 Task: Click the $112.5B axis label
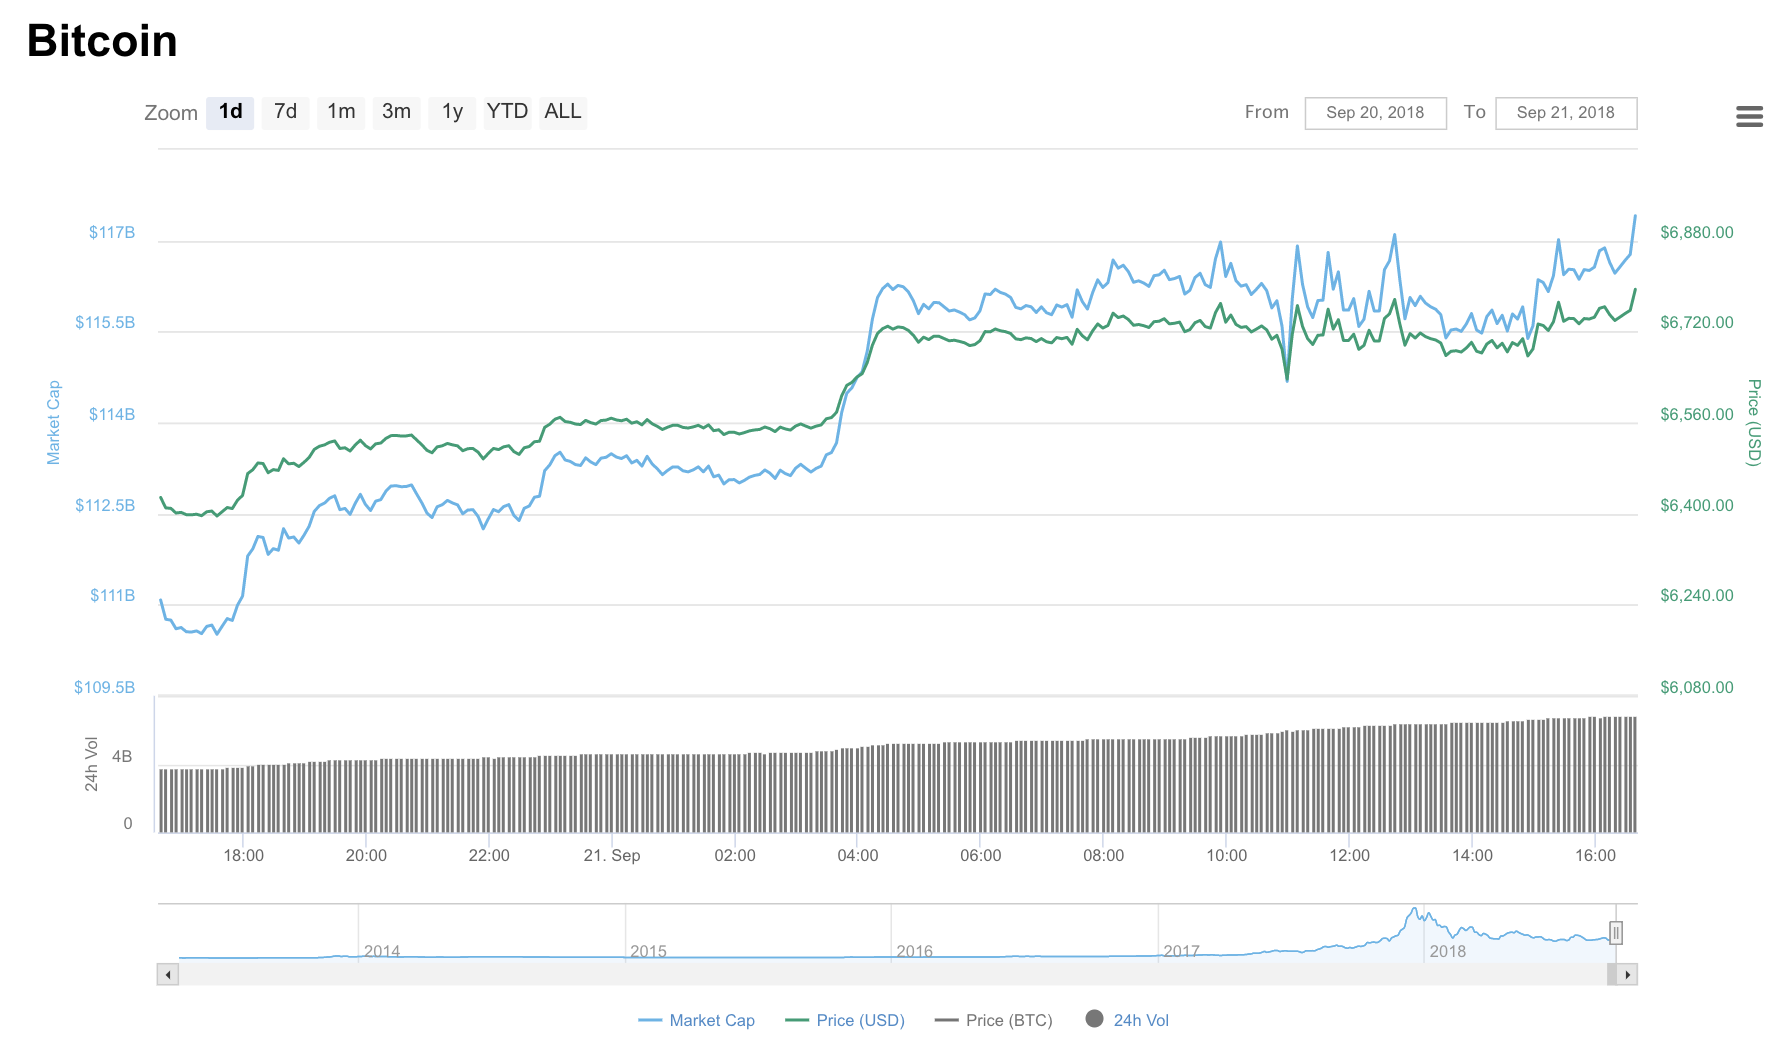click(105, 506)
